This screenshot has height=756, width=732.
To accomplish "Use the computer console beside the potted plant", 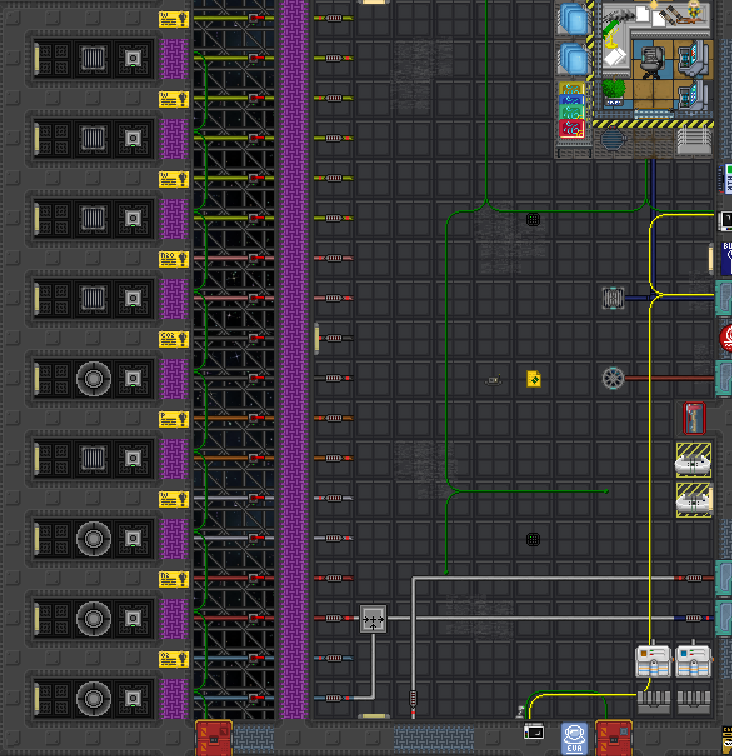I will [692, 96].
